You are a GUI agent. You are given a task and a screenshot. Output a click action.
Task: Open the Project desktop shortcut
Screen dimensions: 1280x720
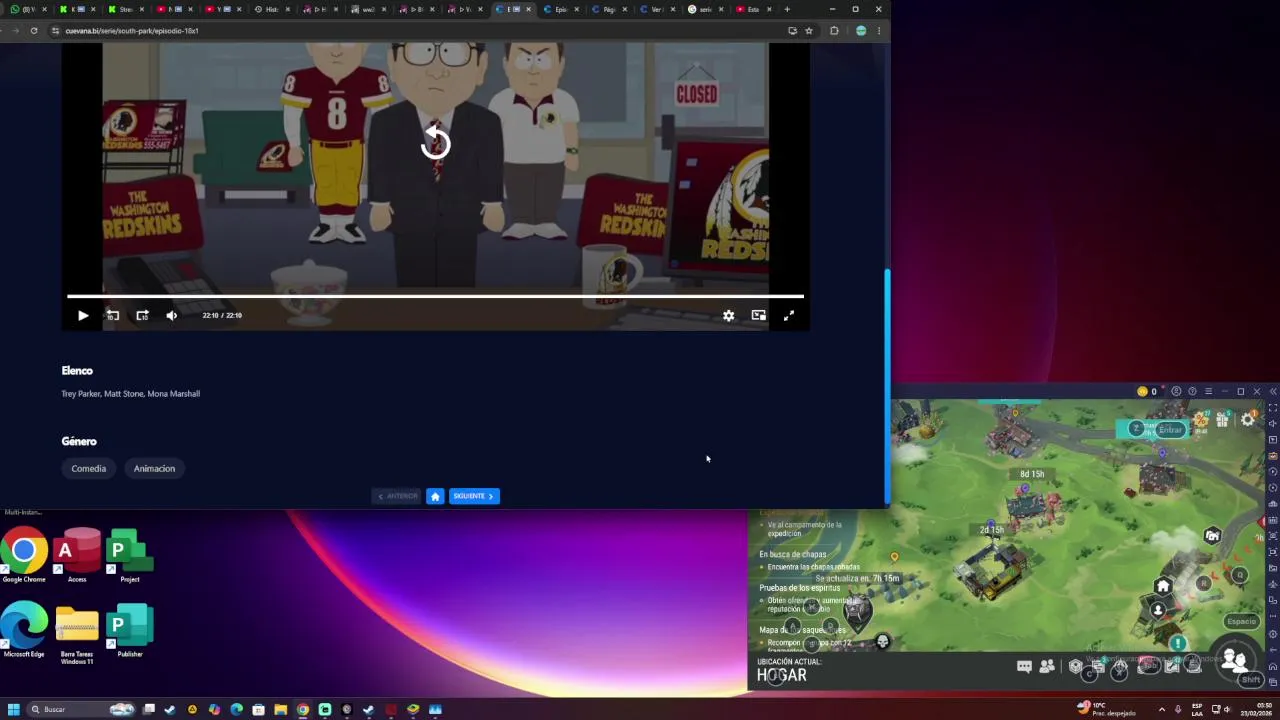(x=129, y=555)
